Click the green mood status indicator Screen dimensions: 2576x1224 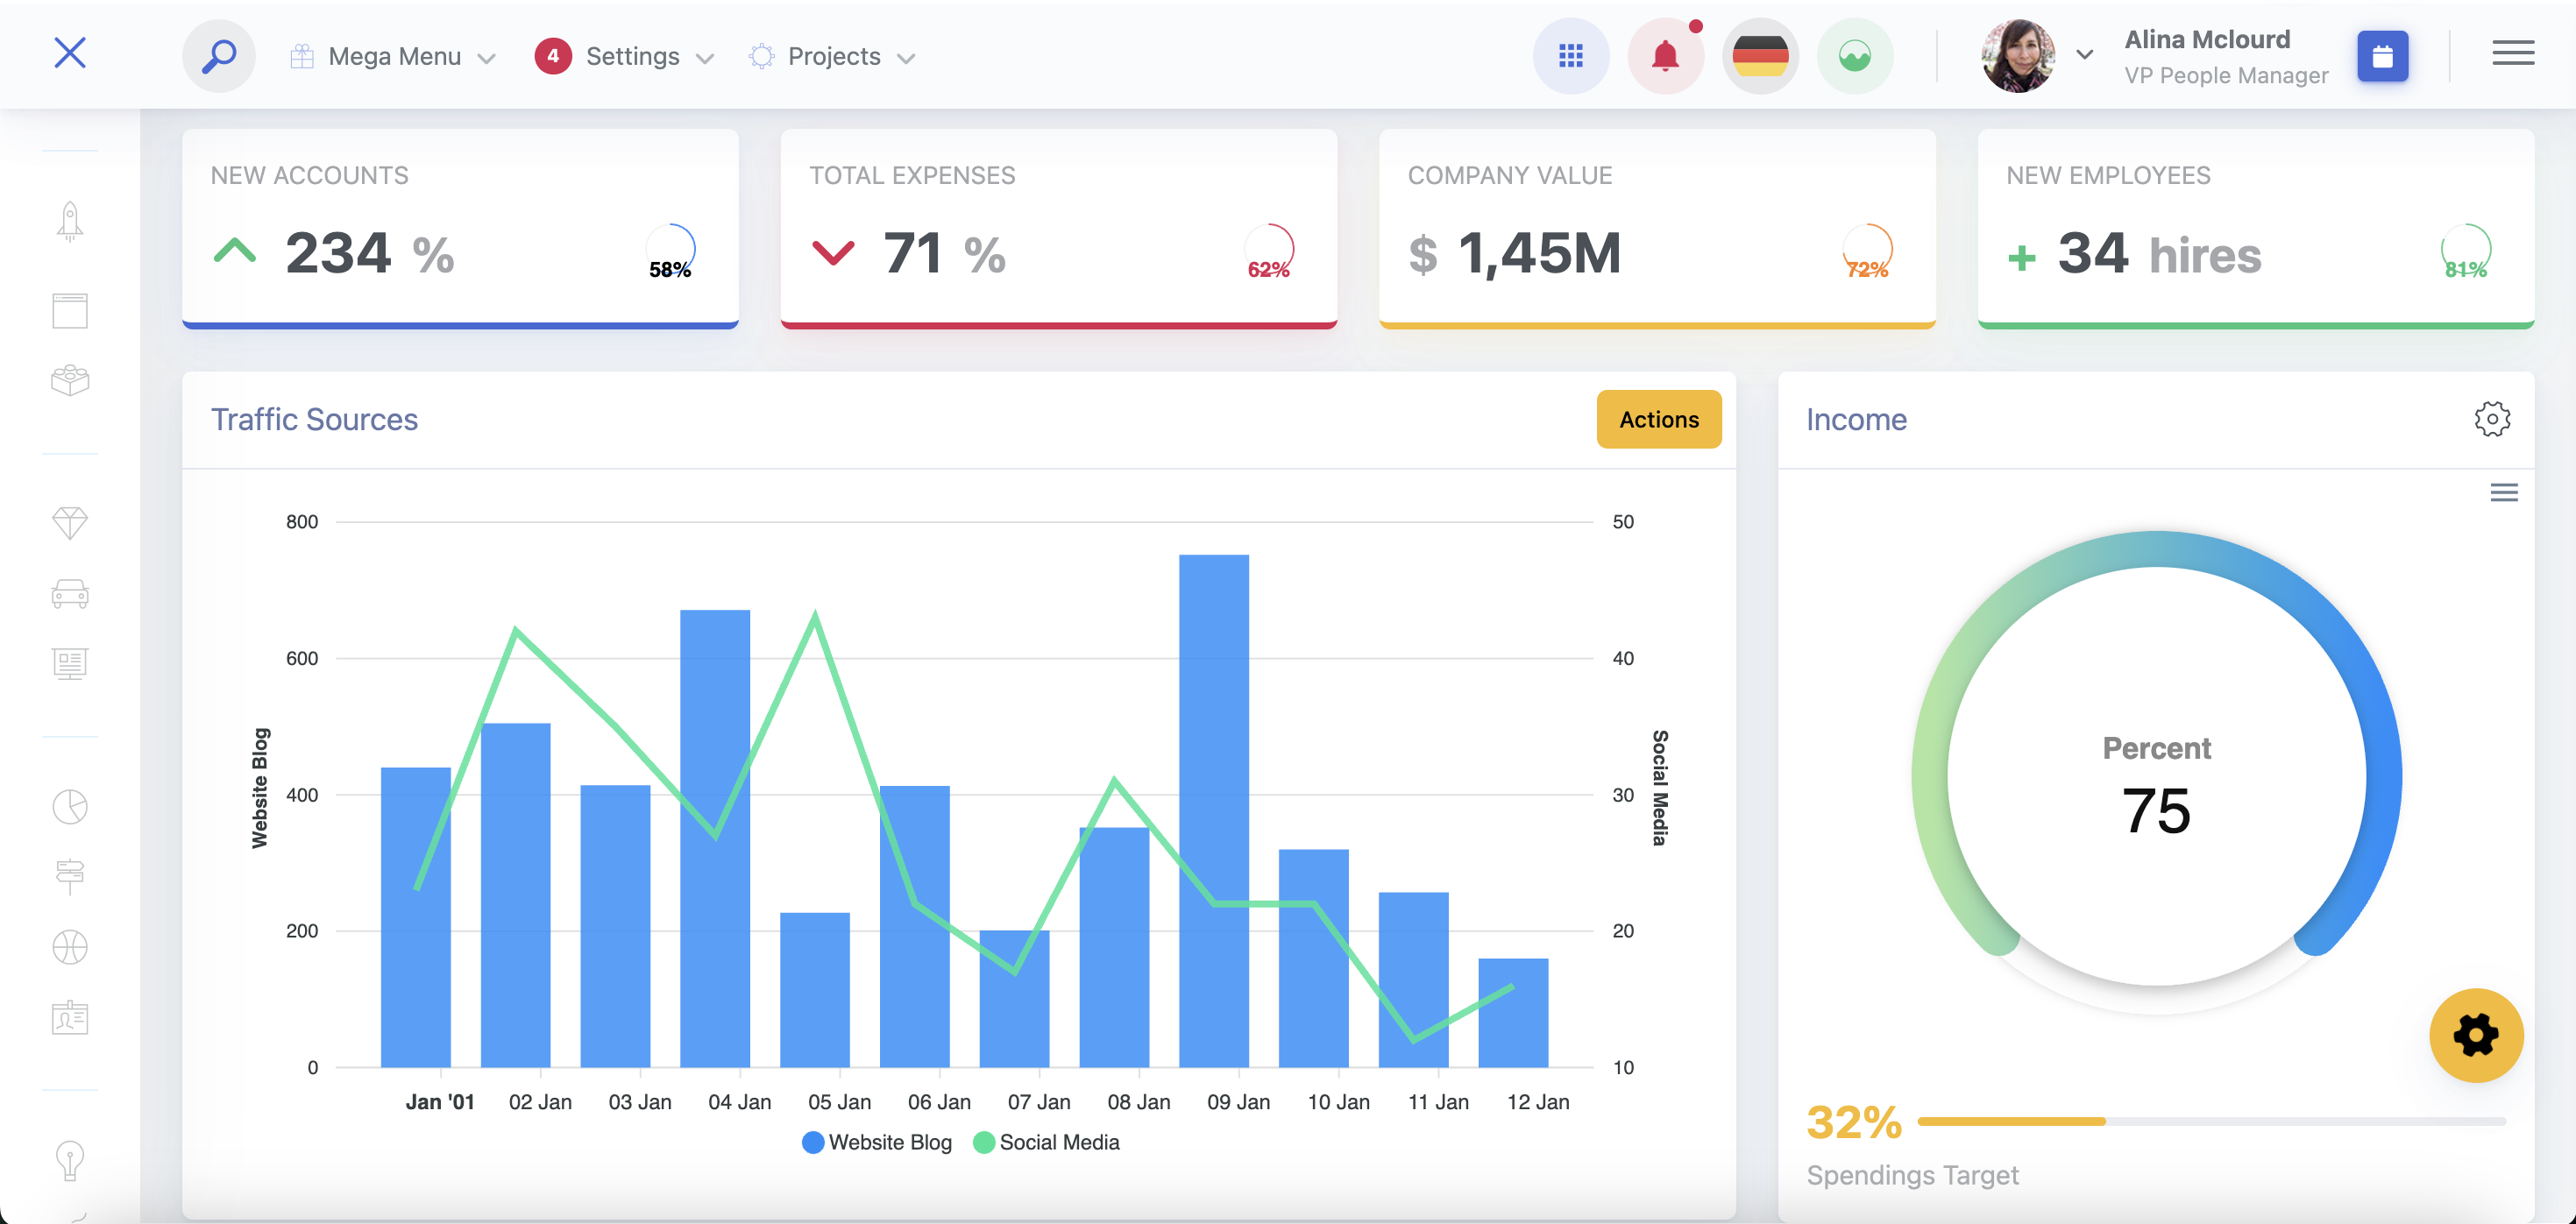[x=1855, y=56]
